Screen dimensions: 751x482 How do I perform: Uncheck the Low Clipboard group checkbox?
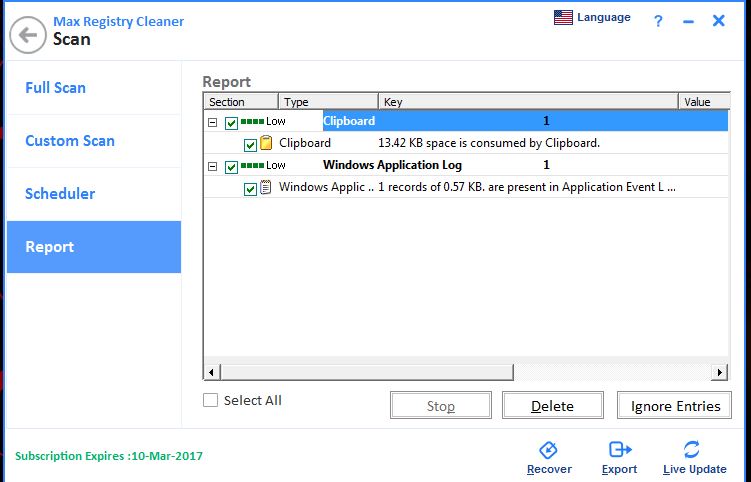point(231,123)
